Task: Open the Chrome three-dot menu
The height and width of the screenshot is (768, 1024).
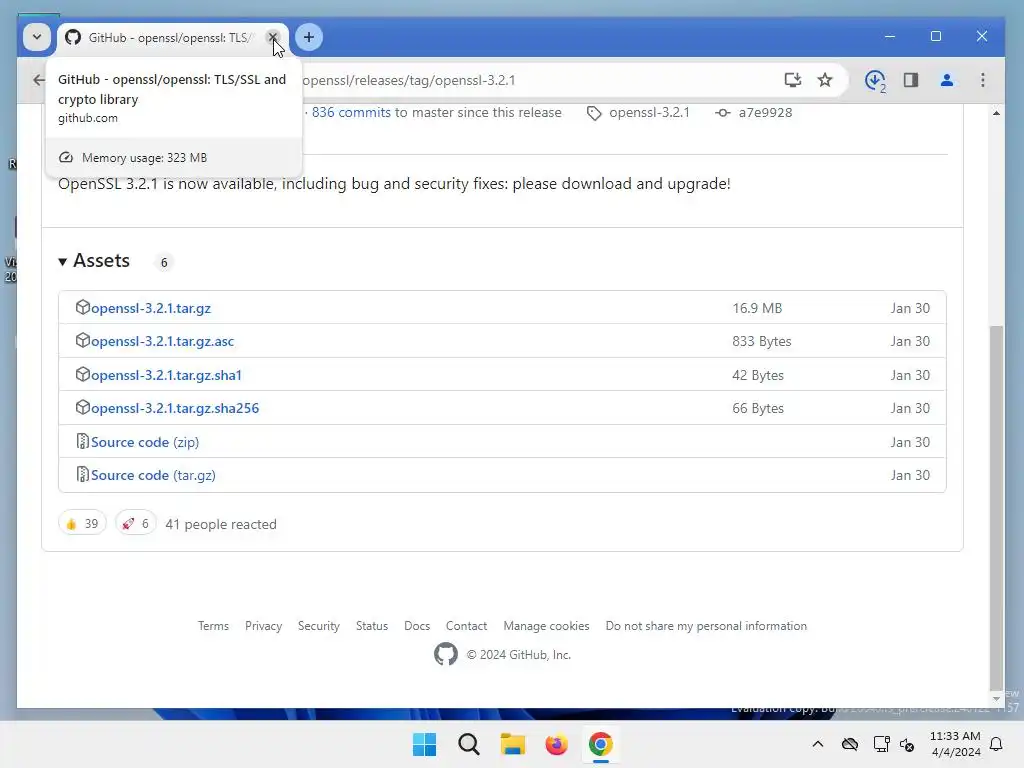Action: [983, 80]
